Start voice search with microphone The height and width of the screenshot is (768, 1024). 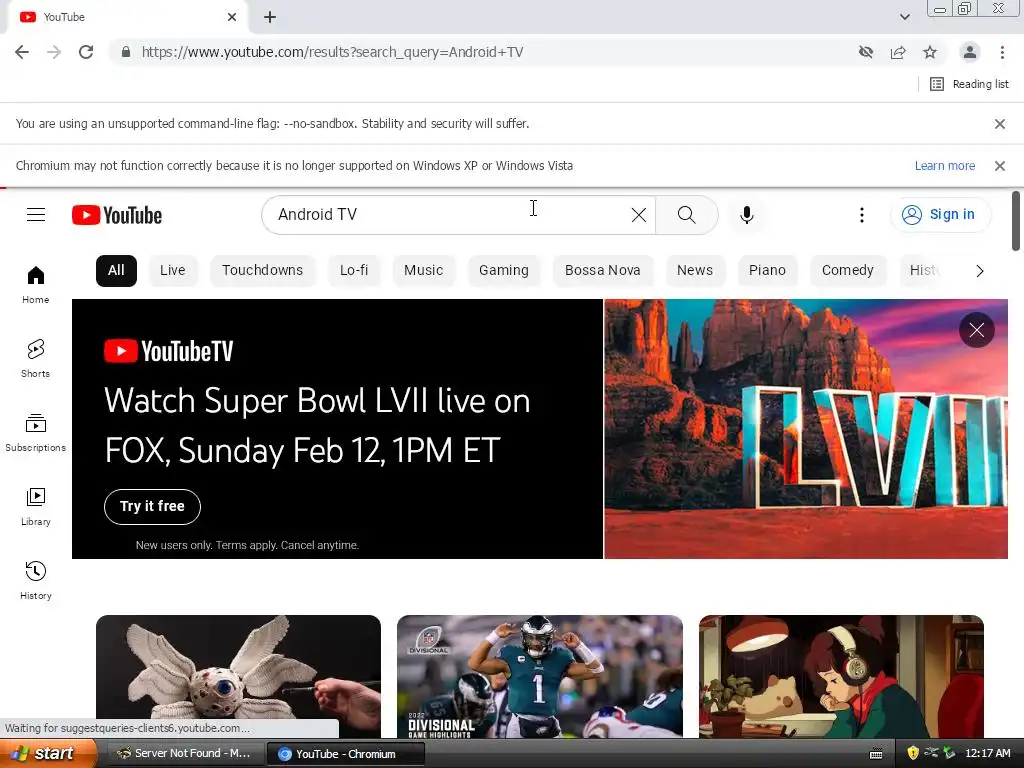point(746,215)
